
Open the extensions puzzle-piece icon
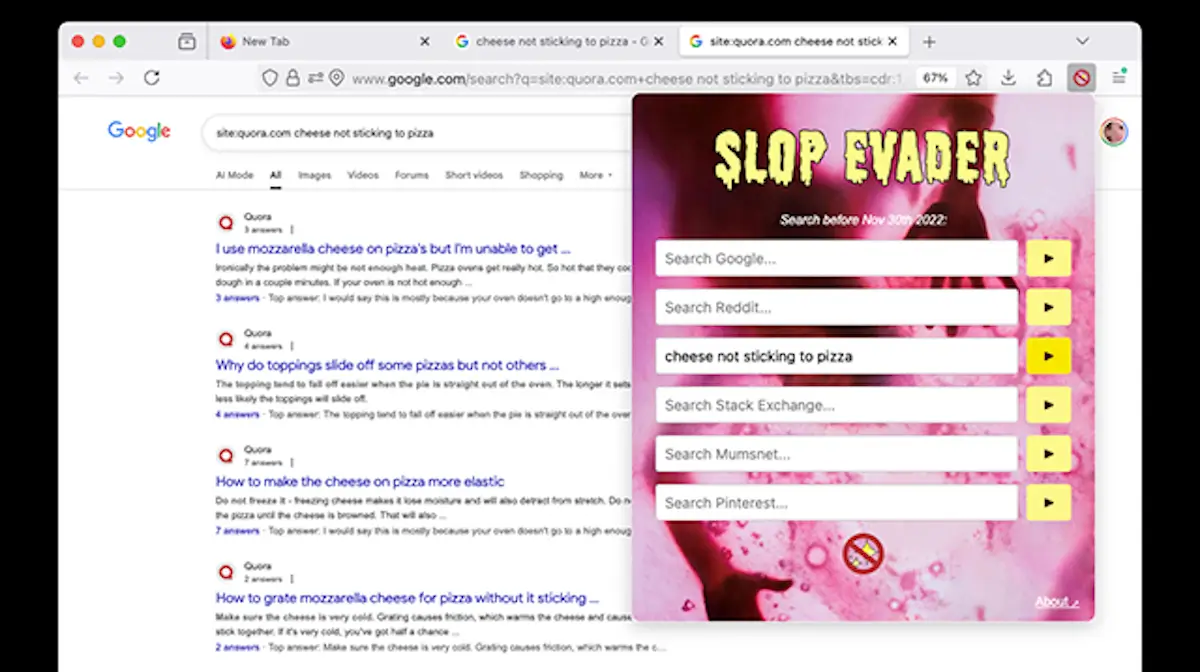pos(1044,78)
